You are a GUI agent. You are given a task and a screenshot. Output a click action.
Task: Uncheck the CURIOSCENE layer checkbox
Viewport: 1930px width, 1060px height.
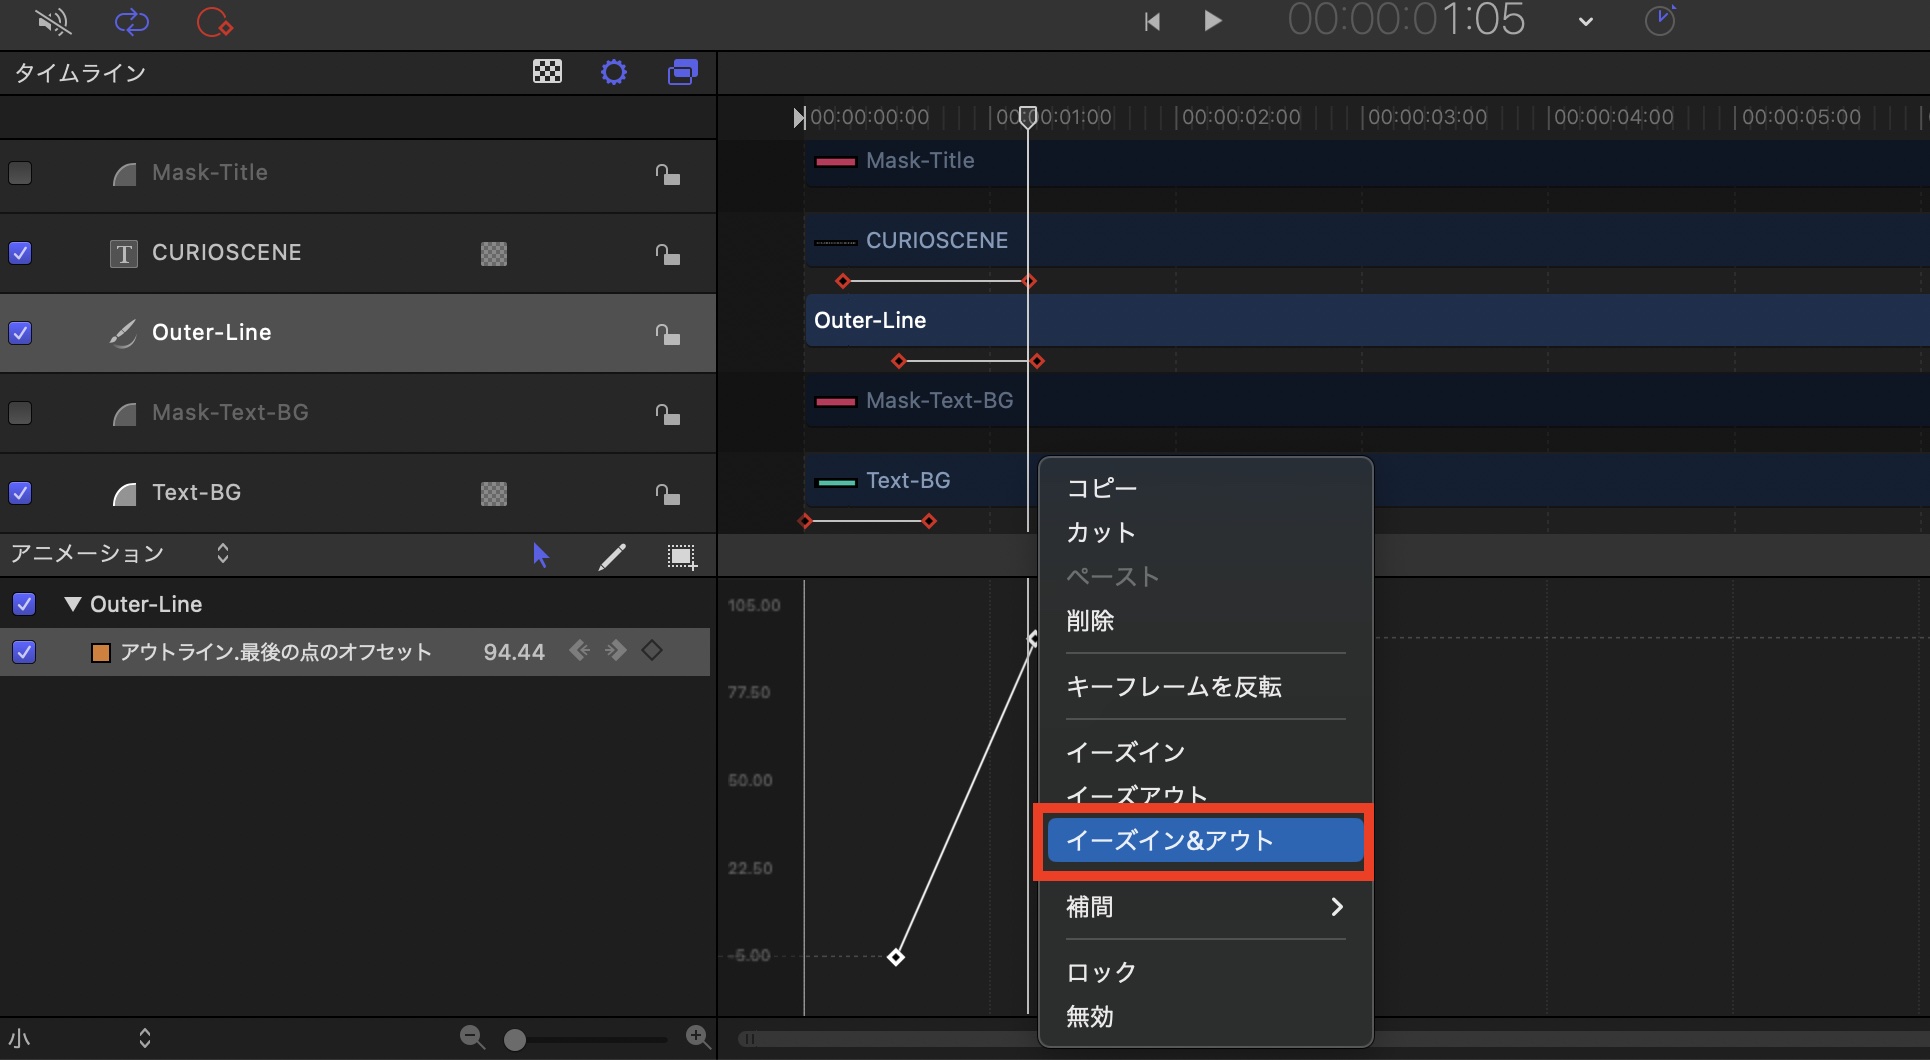[20, 253]
